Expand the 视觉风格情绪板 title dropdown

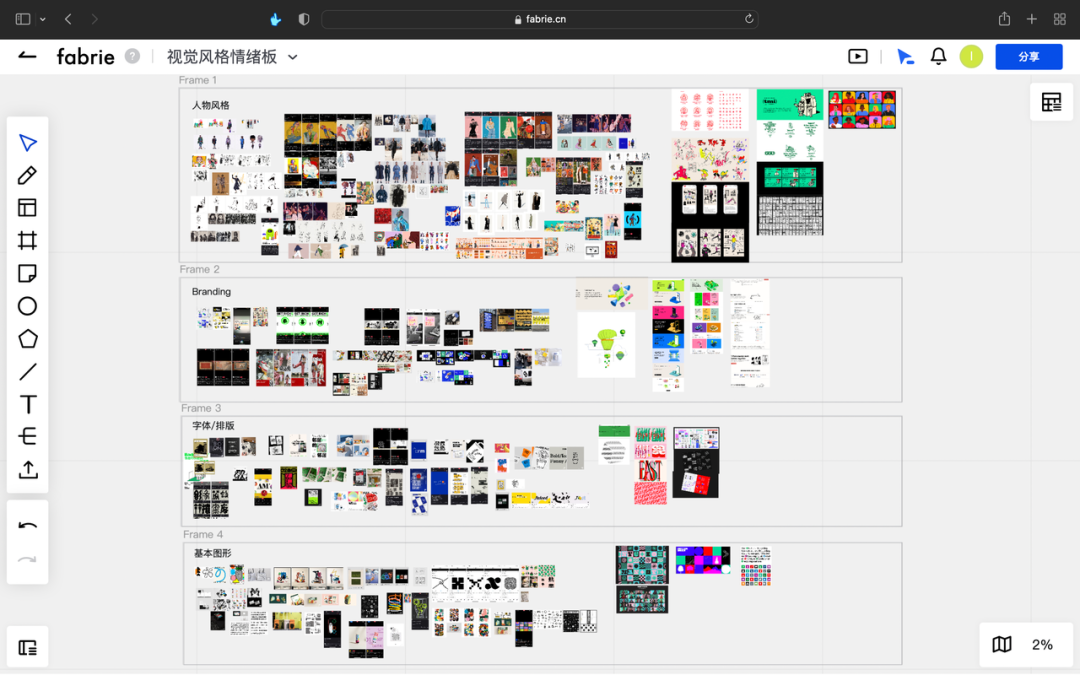click(293, 57)
